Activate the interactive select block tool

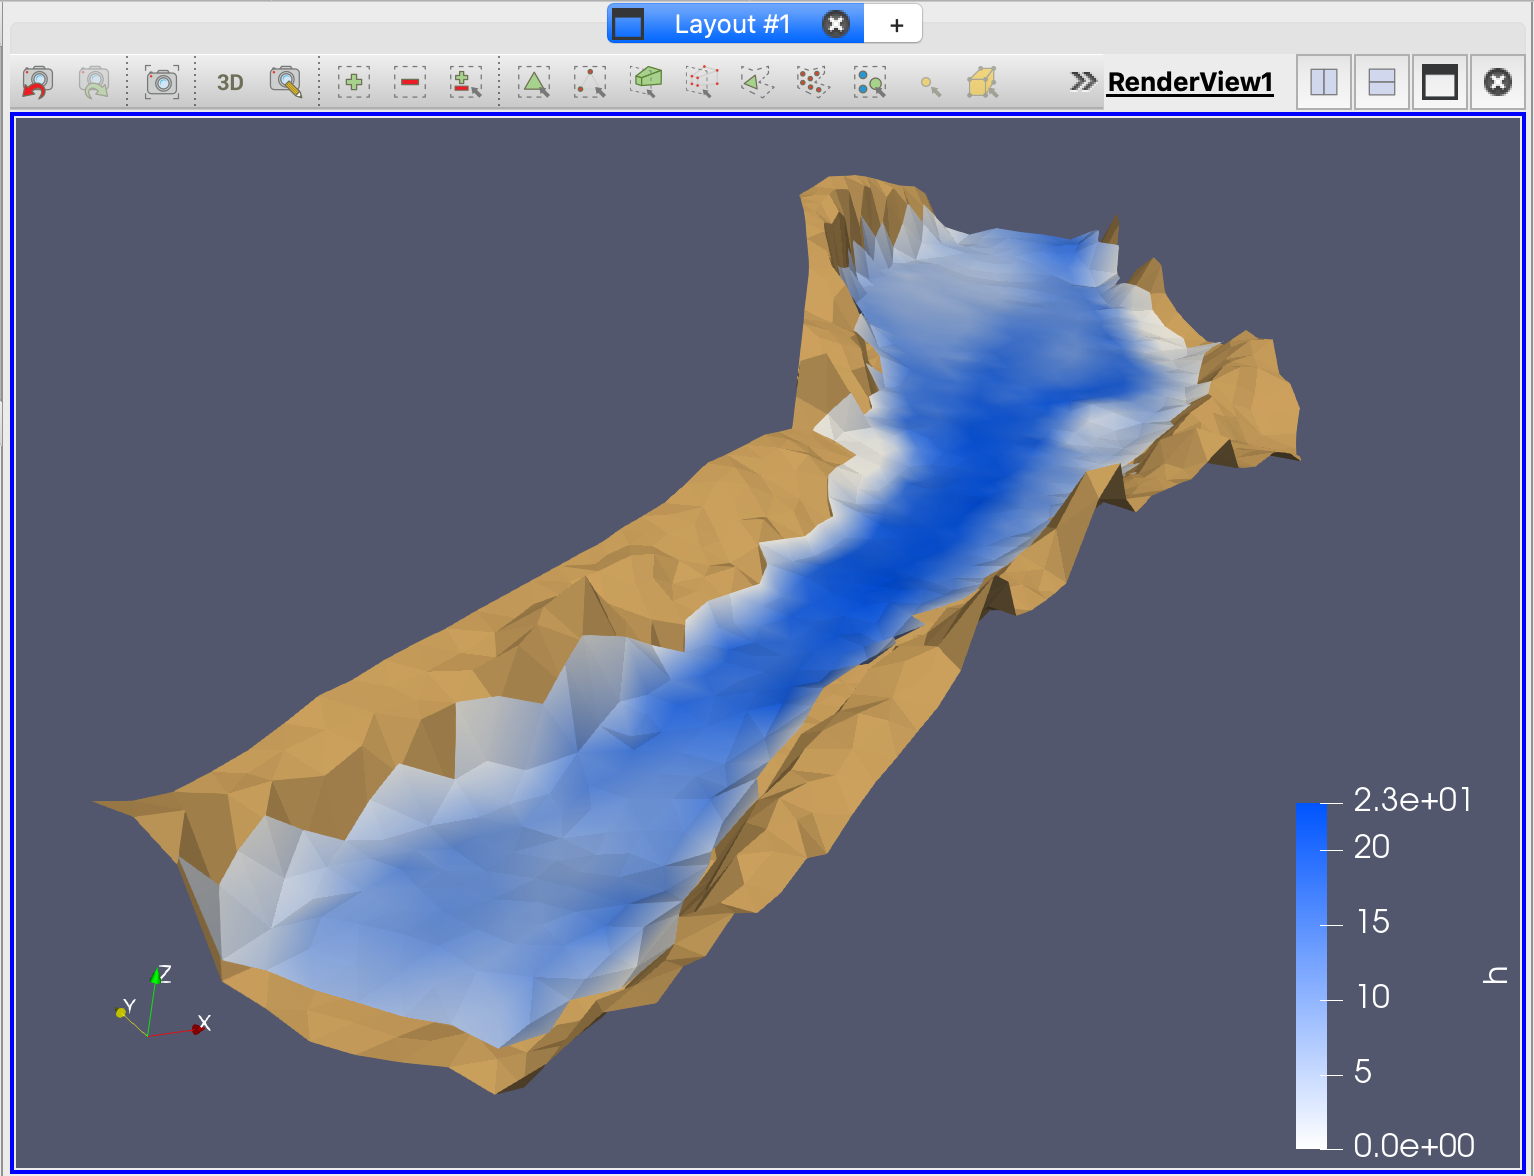pyautogui.click(x=982, y=82)
